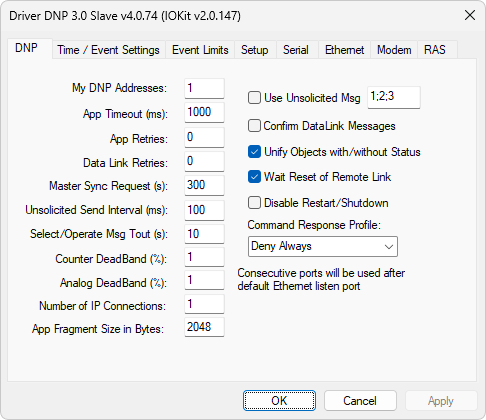The height and width of the screenshot is (420, 486).
Task: Click the Analog DeadBand (%) field
Action: 204,280
